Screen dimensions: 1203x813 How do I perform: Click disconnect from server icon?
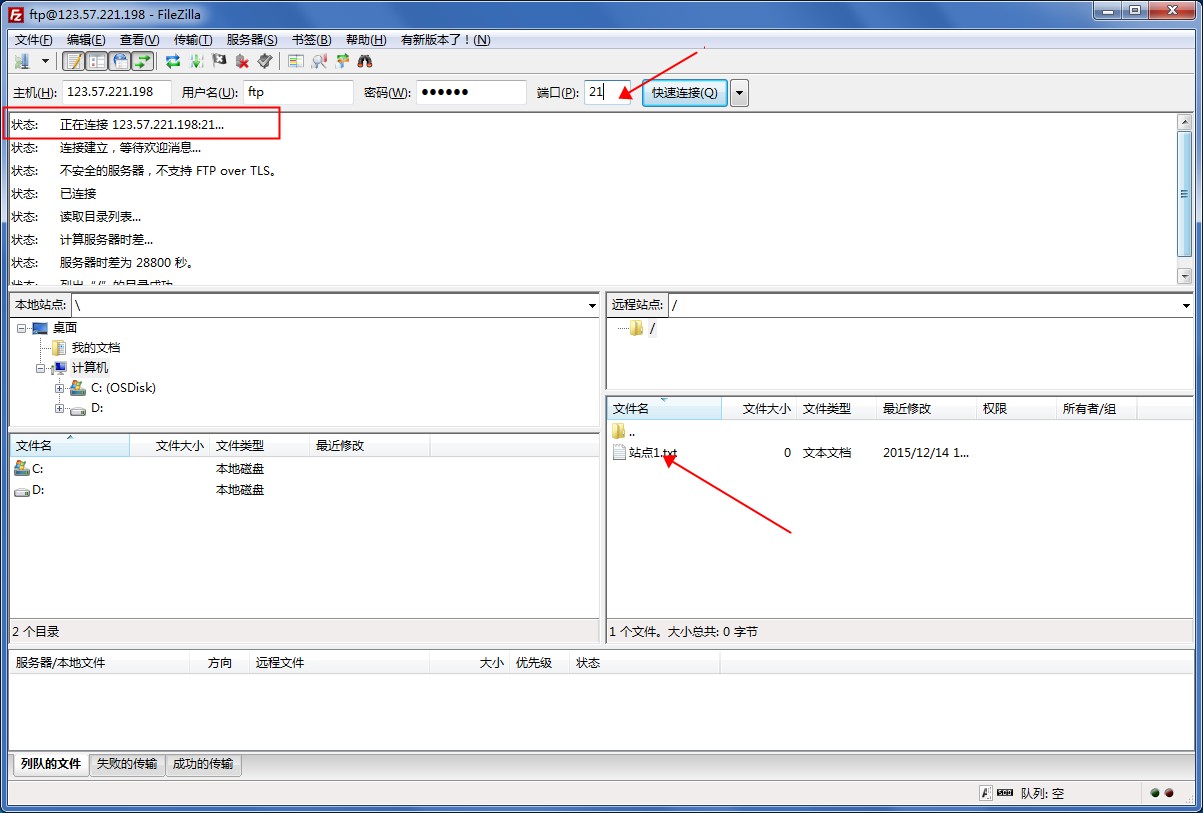pyautogui.click(x=242, y=61)
